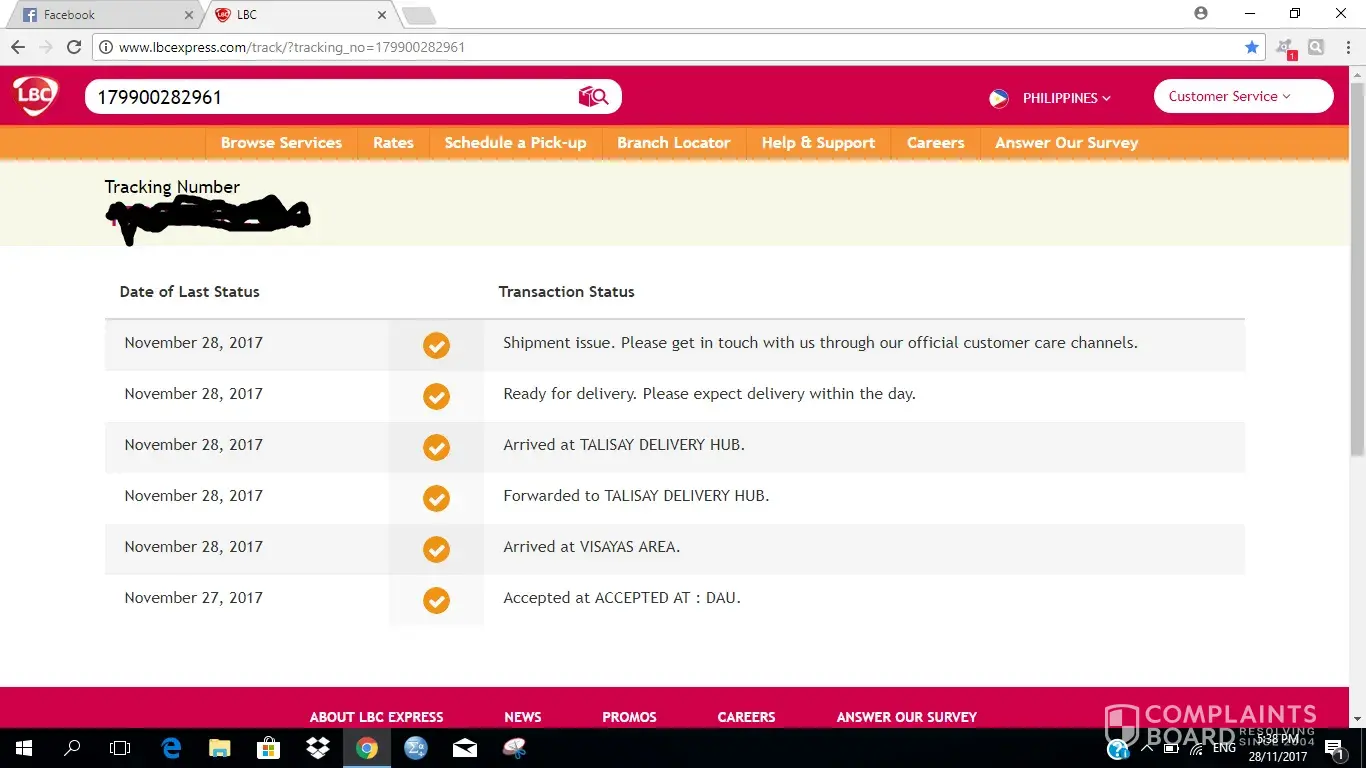Launch Microsoft Edge from the taskbar

171,748
